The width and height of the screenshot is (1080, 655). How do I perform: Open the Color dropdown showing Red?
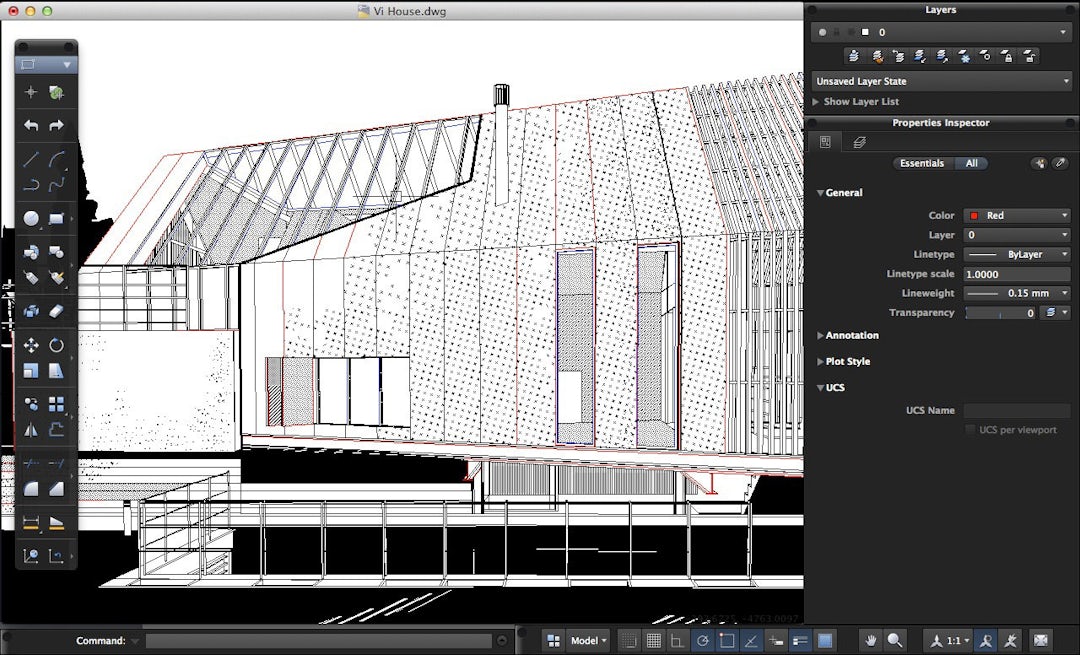click(x=1016, y=215)
